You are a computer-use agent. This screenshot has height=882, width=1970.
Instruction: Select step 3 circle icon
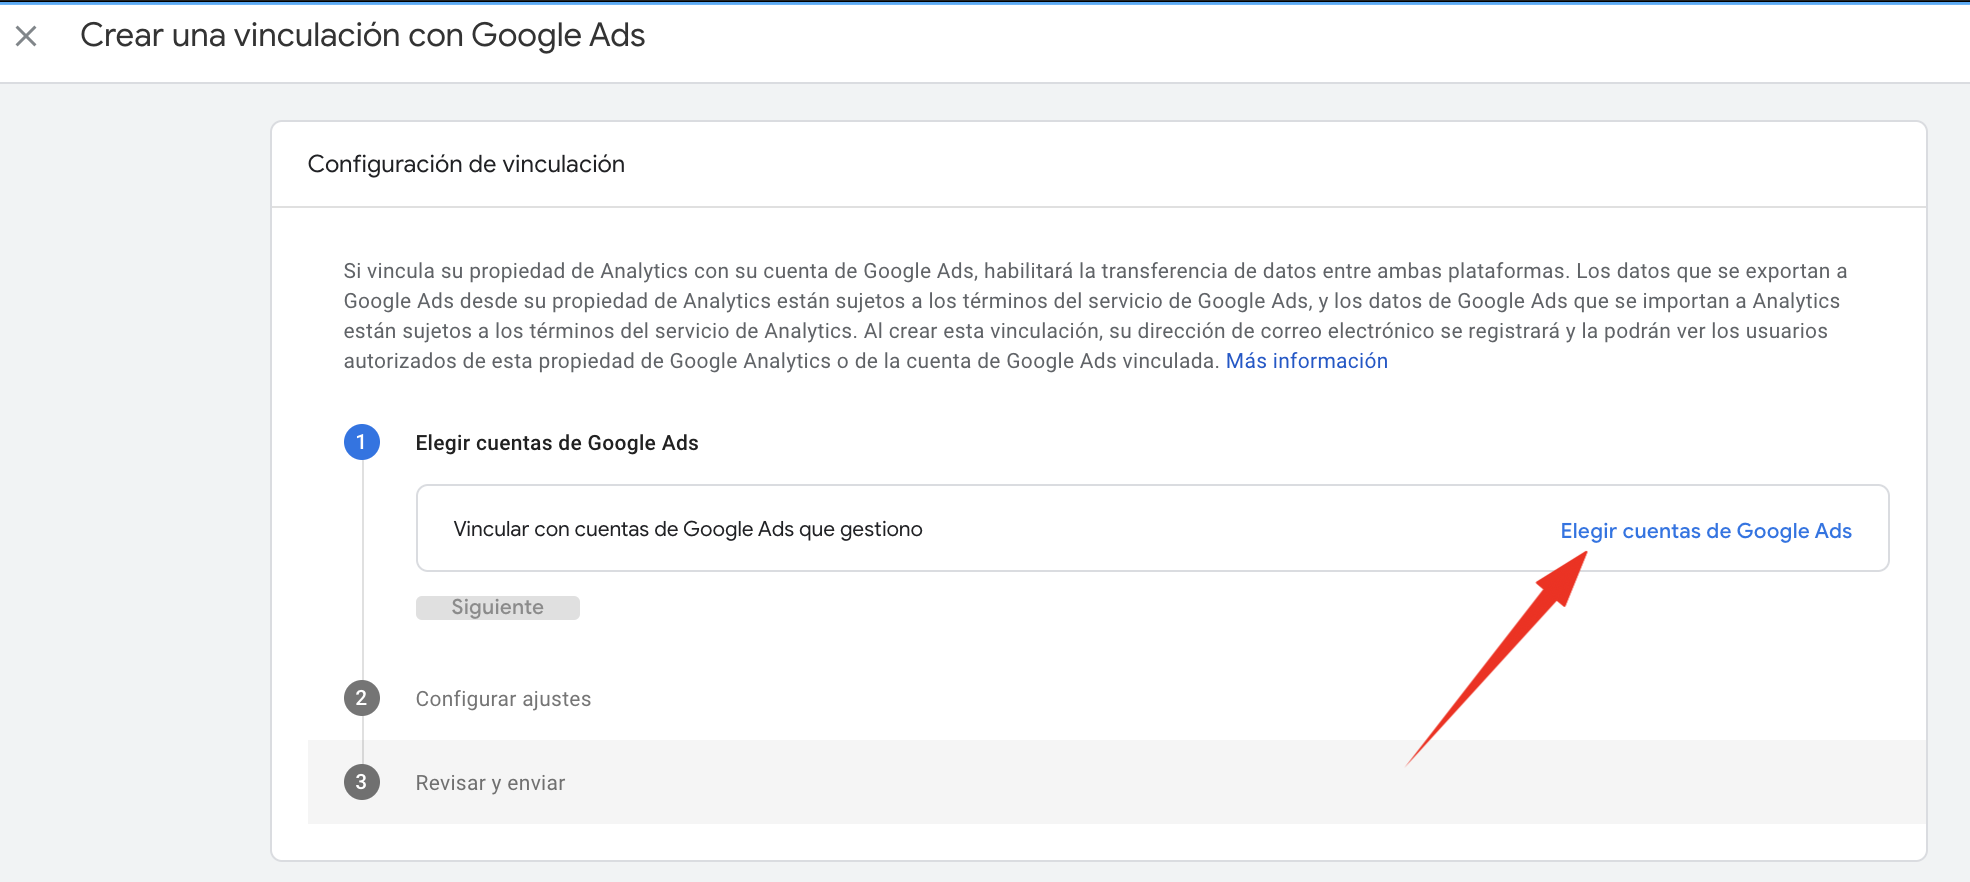[x=362, y=782]
